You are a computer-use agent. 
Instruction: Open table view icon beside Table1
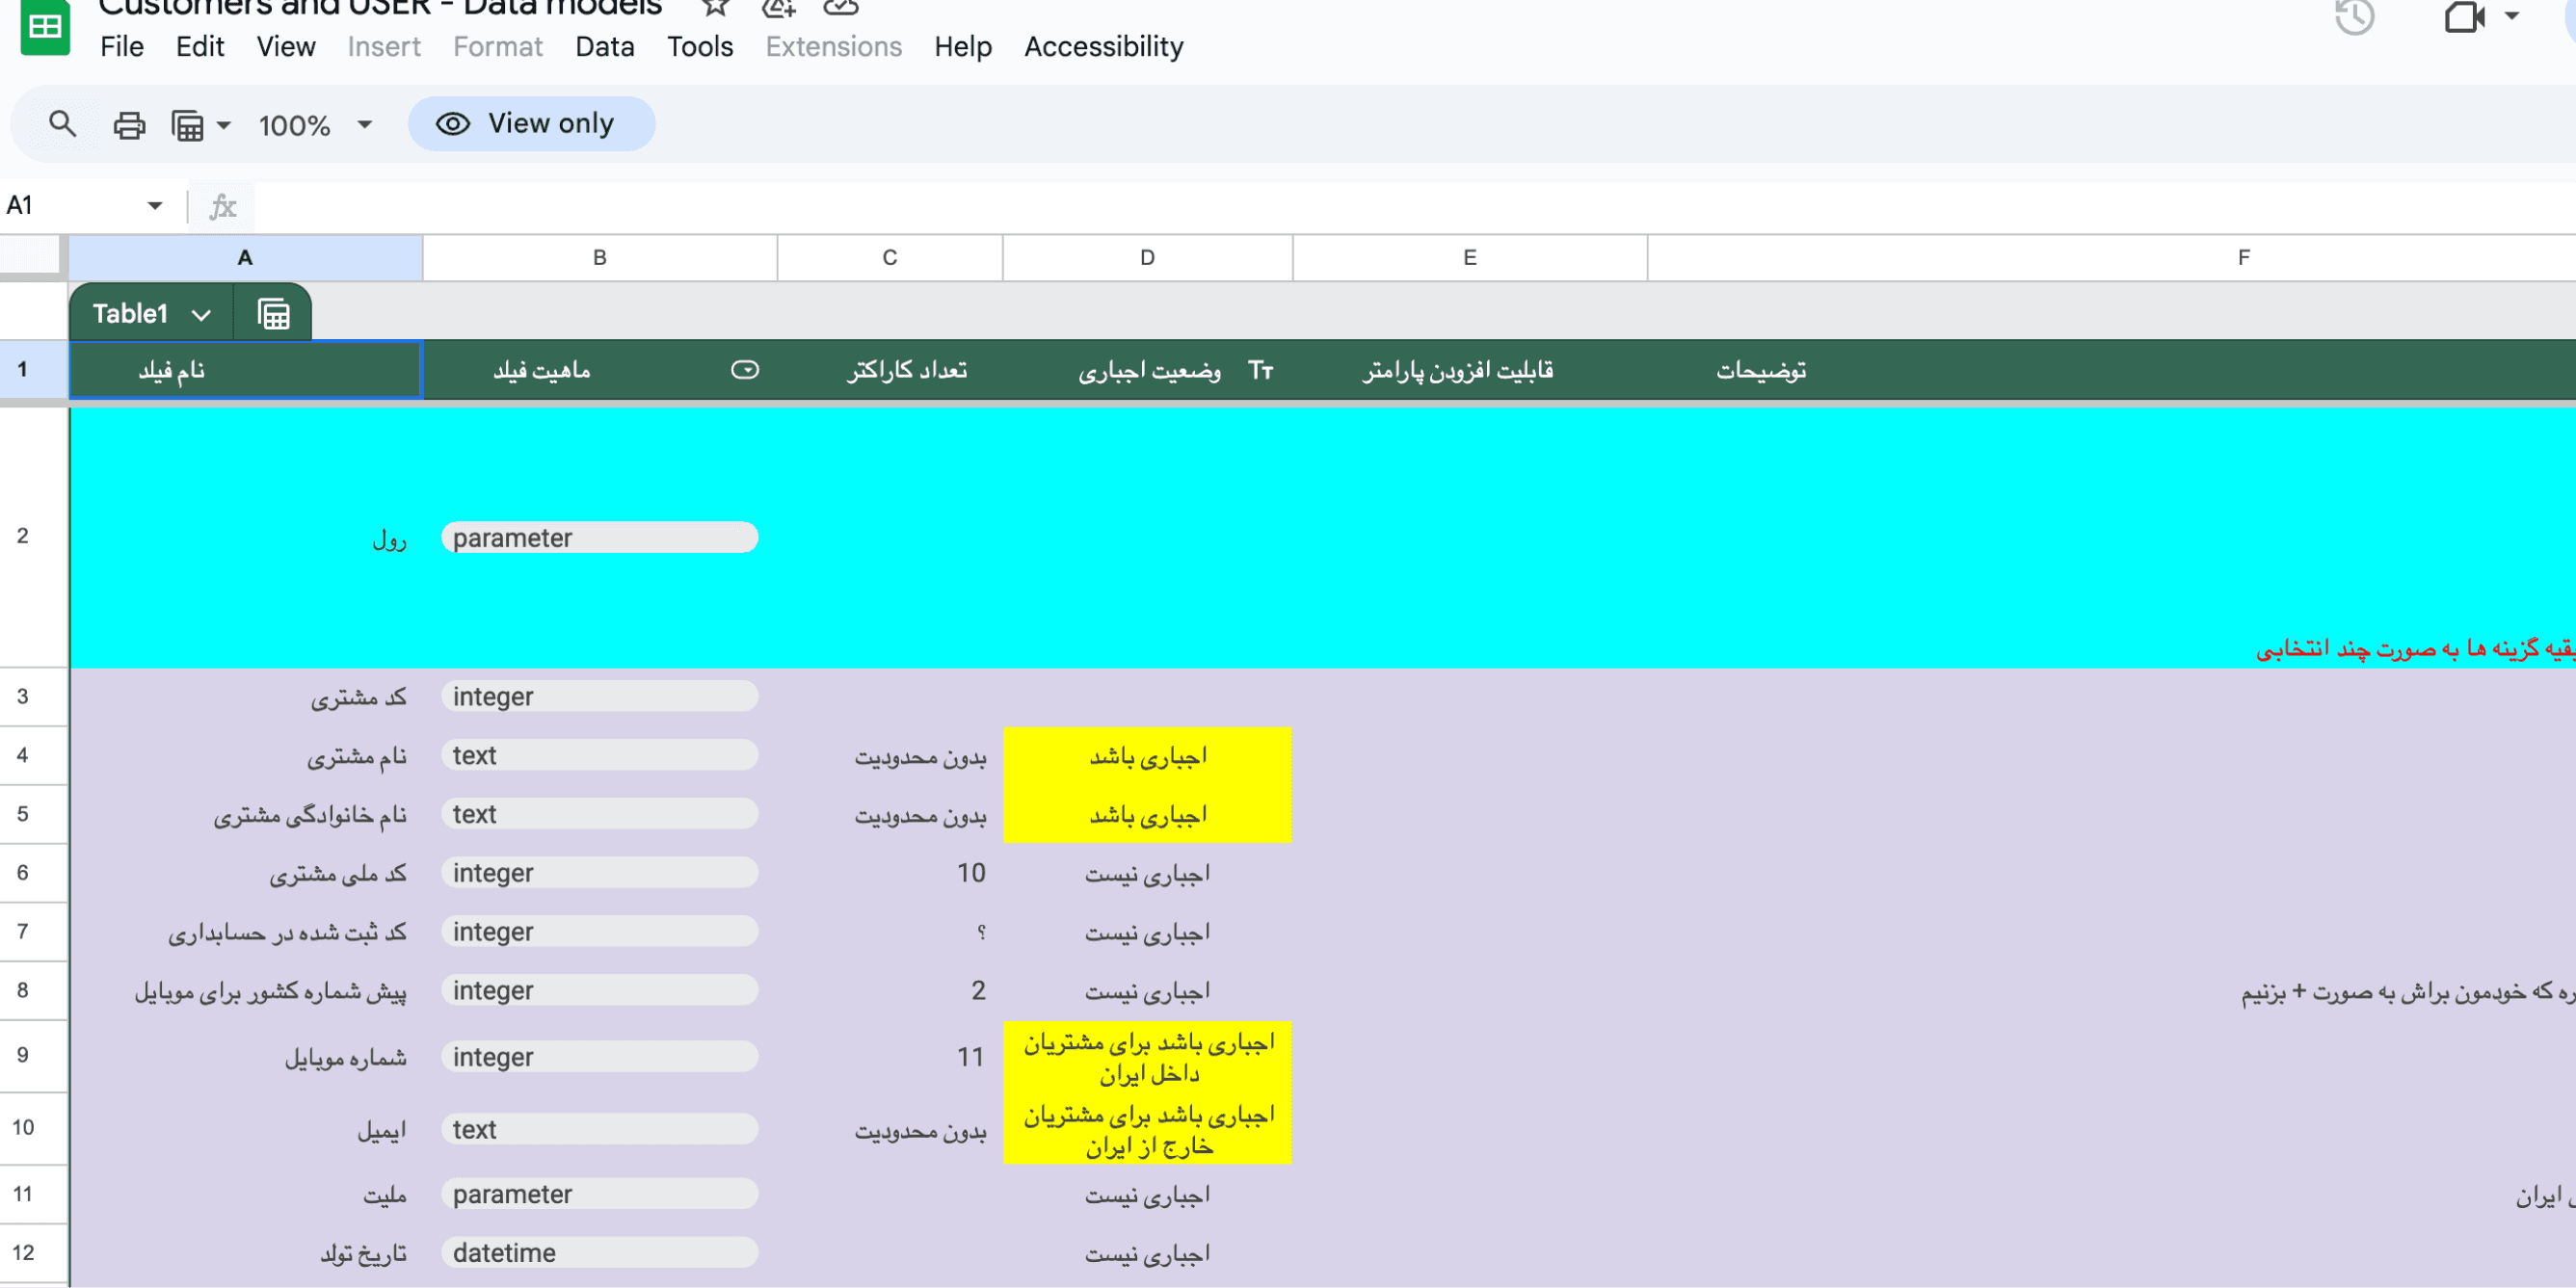(x=273, y=314)
